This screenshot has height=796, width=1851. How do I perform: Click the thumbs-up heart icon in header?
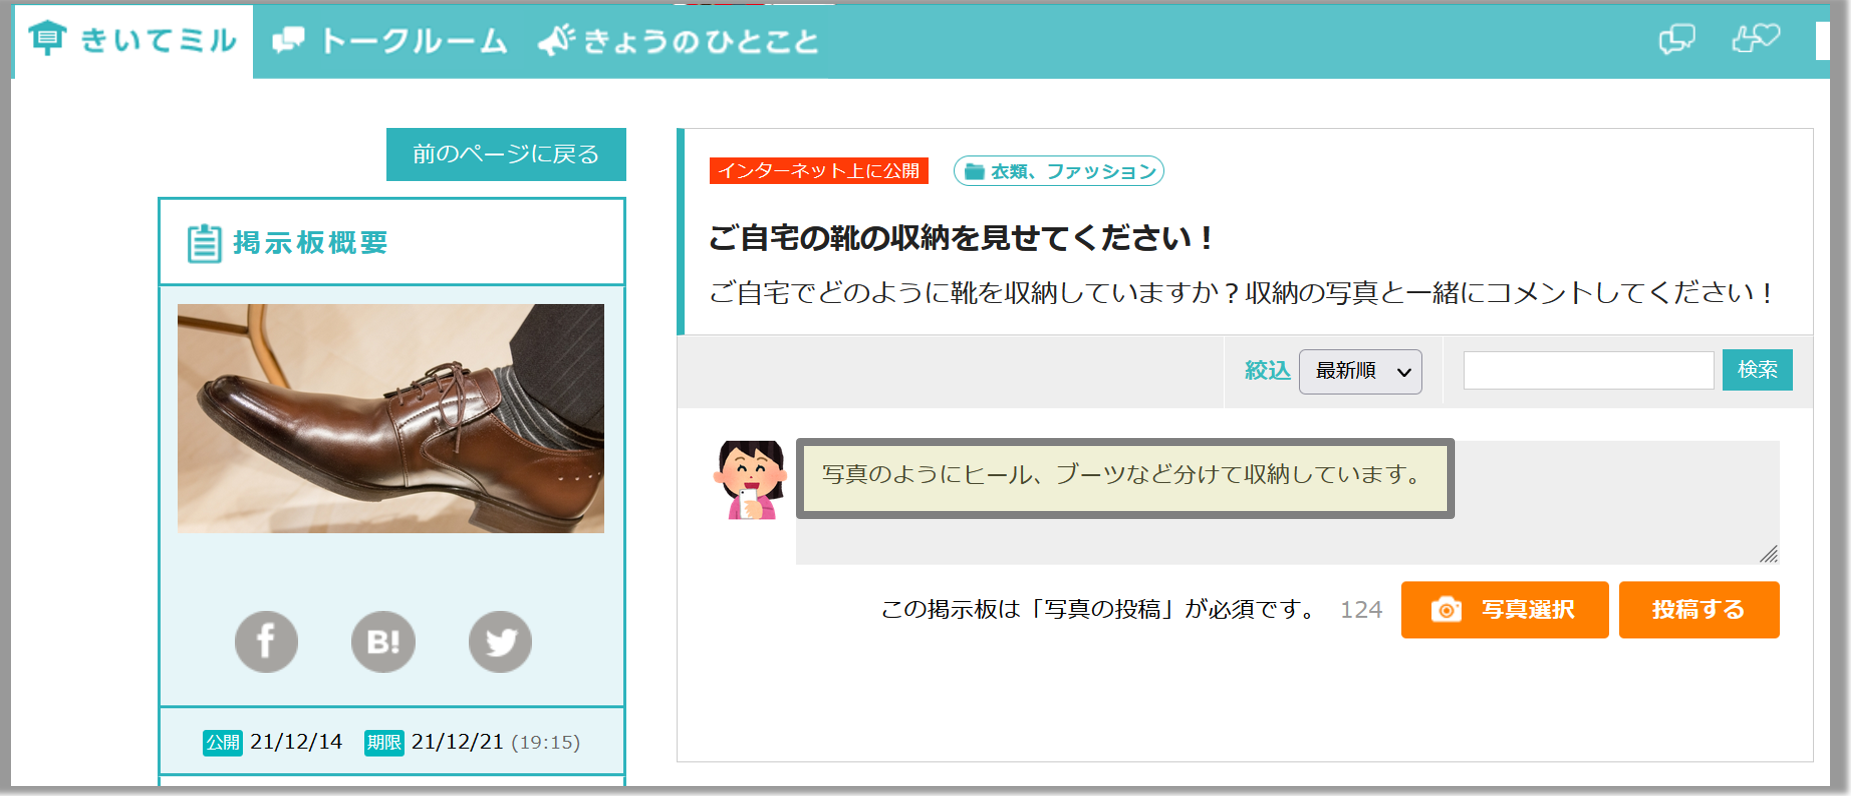click(x=1755, y=39)
